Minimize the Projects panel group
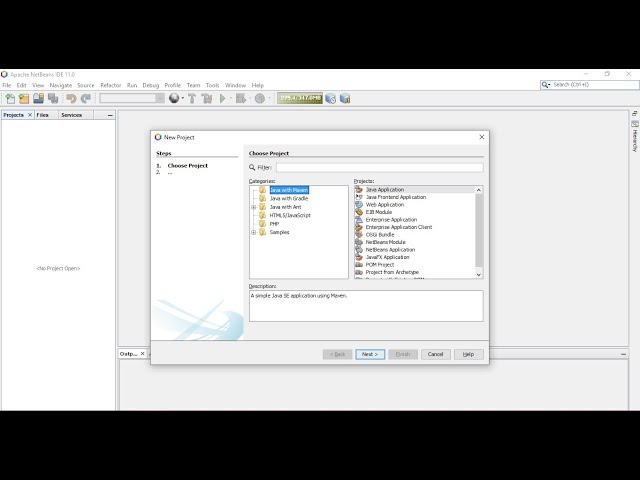This screenshot has width=640, height=480. 110,116
